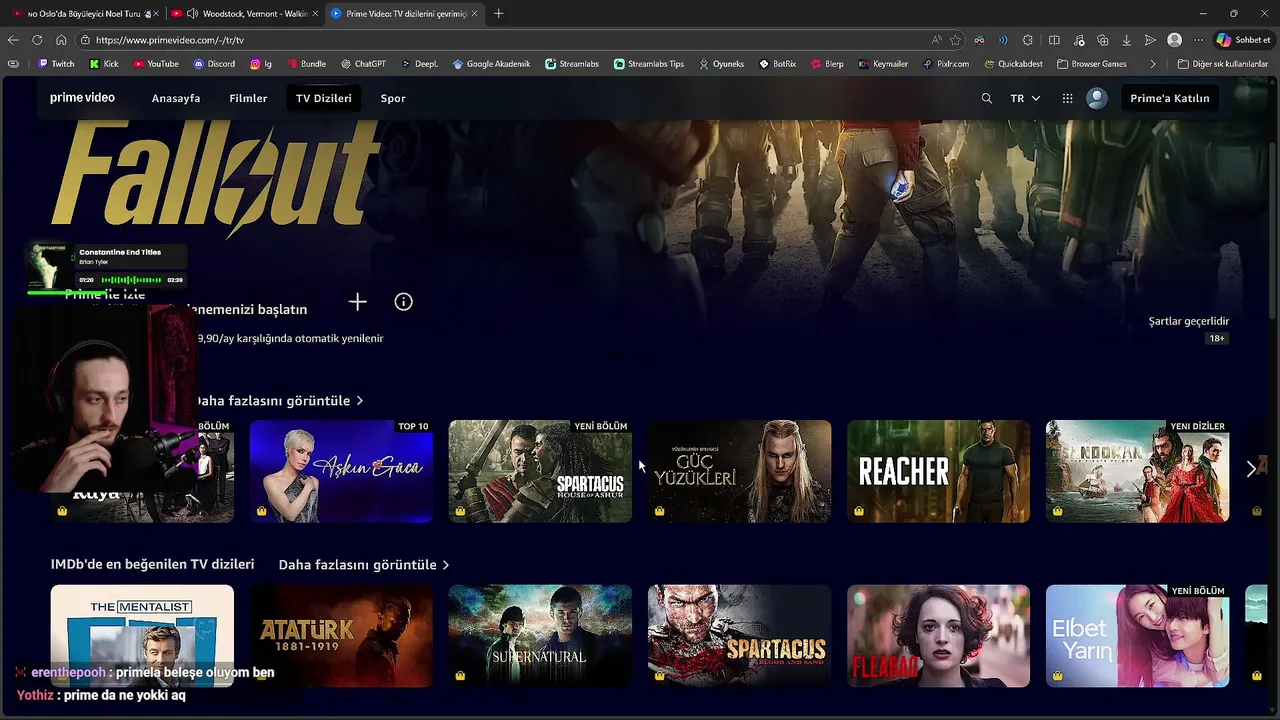Open the browser home button
Image resolution: width=1280 pixels, height=720 pixels.
click(61, 40)
